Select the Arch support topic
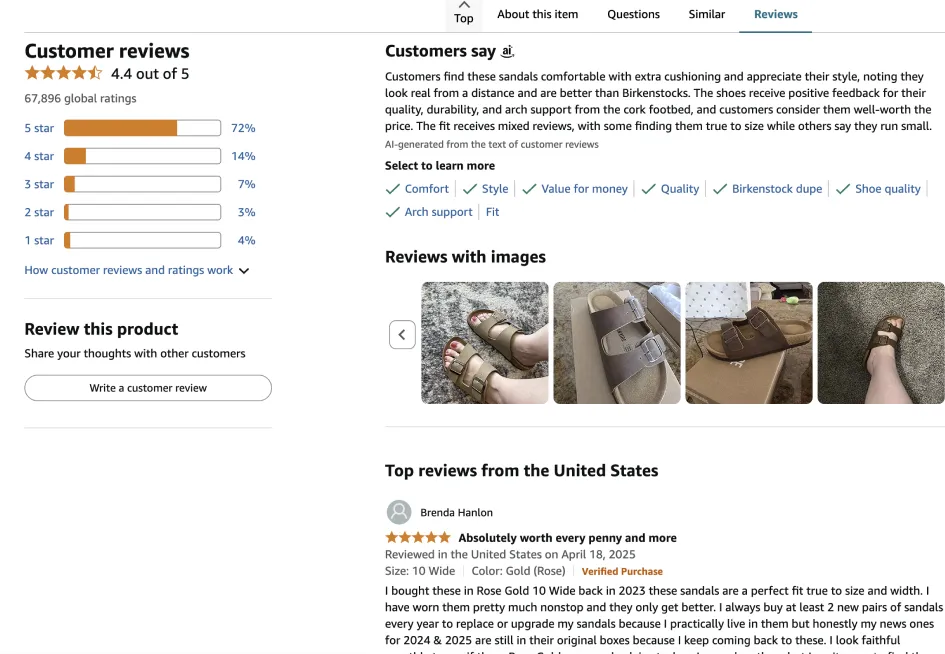Screen dimensions: 945x654 pos(429,212)
